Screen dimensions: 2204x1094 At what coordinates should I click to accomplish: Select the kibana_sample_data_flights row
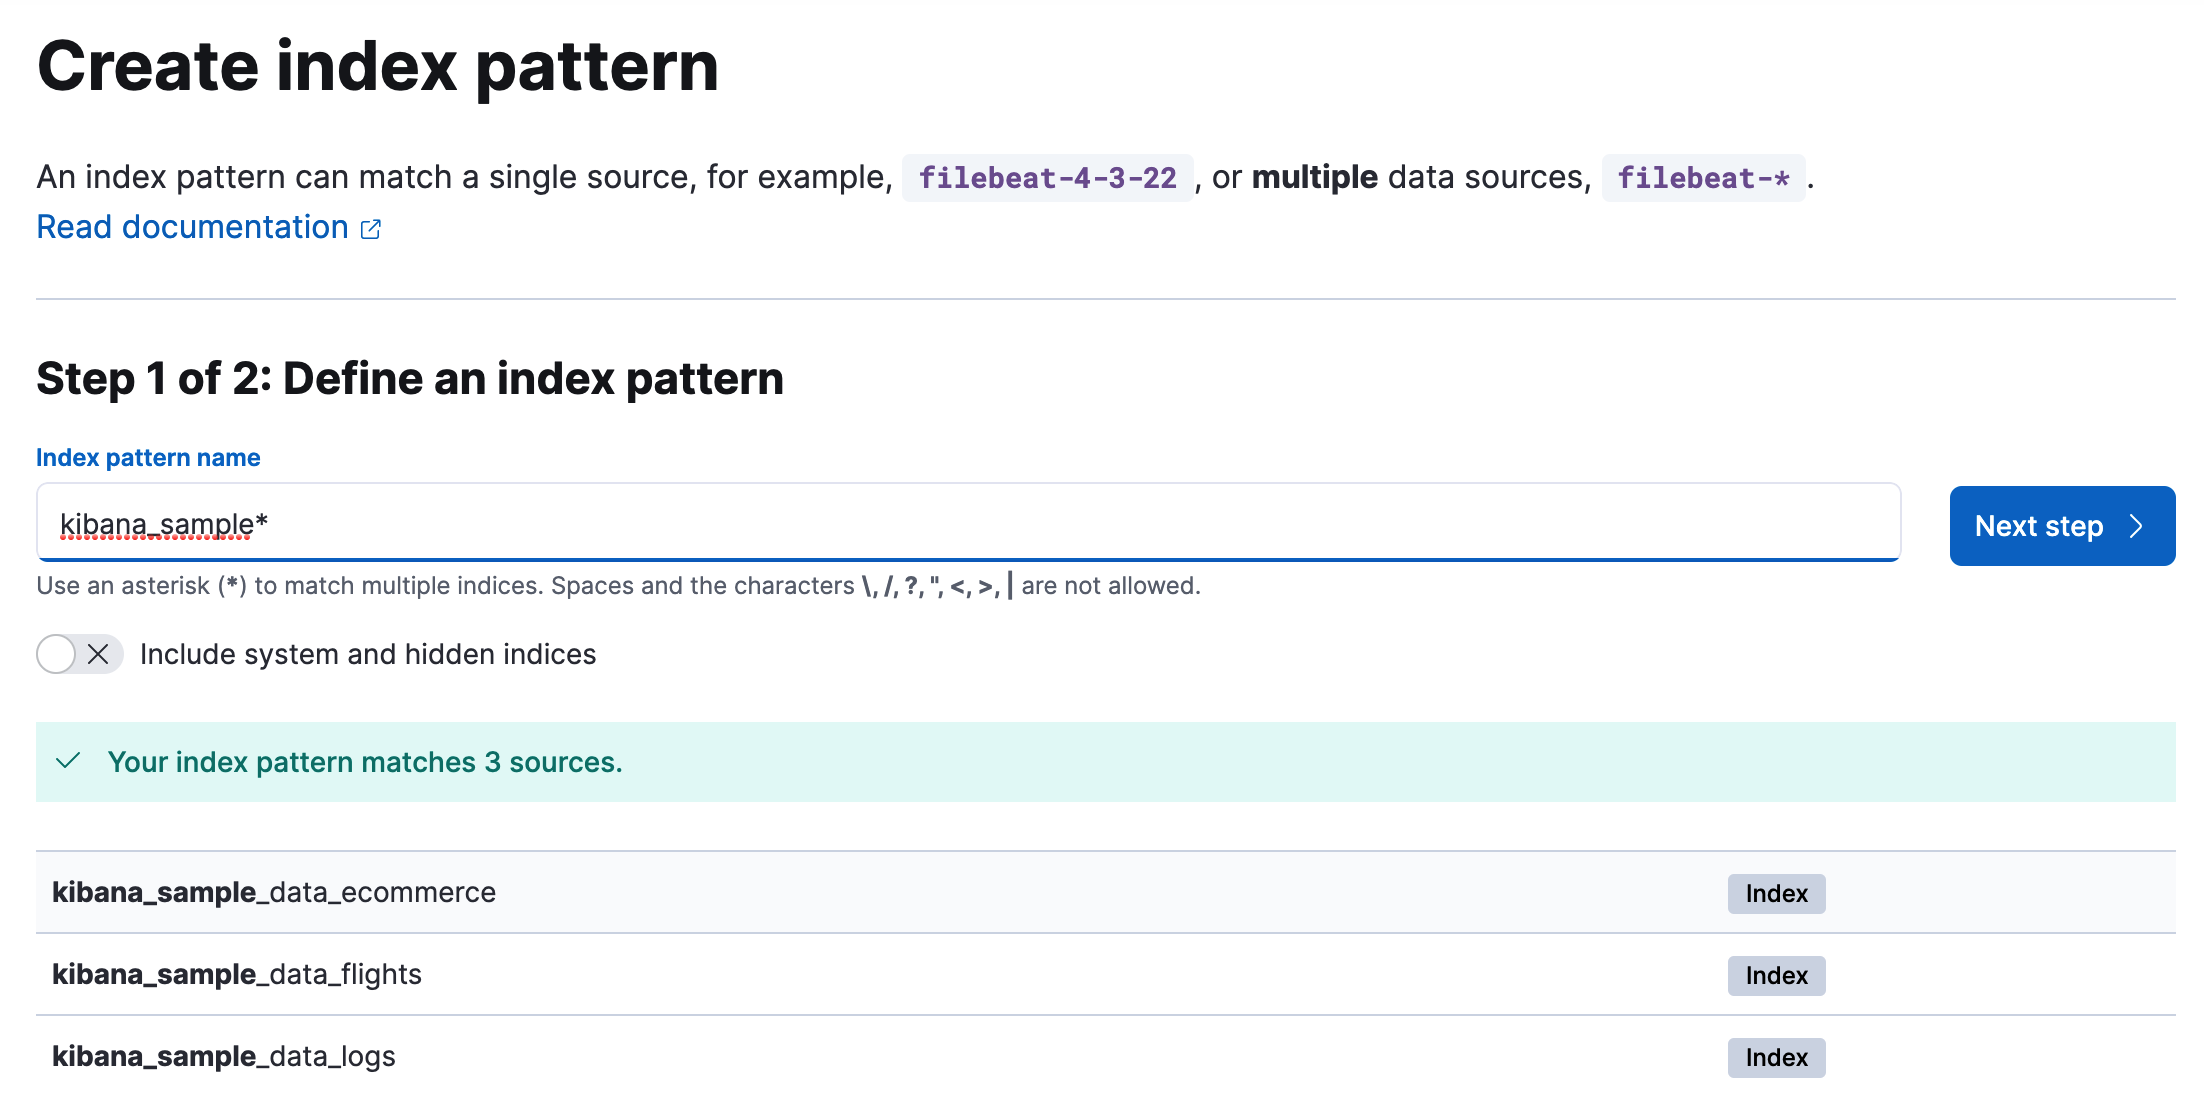(x=236, y=975)
